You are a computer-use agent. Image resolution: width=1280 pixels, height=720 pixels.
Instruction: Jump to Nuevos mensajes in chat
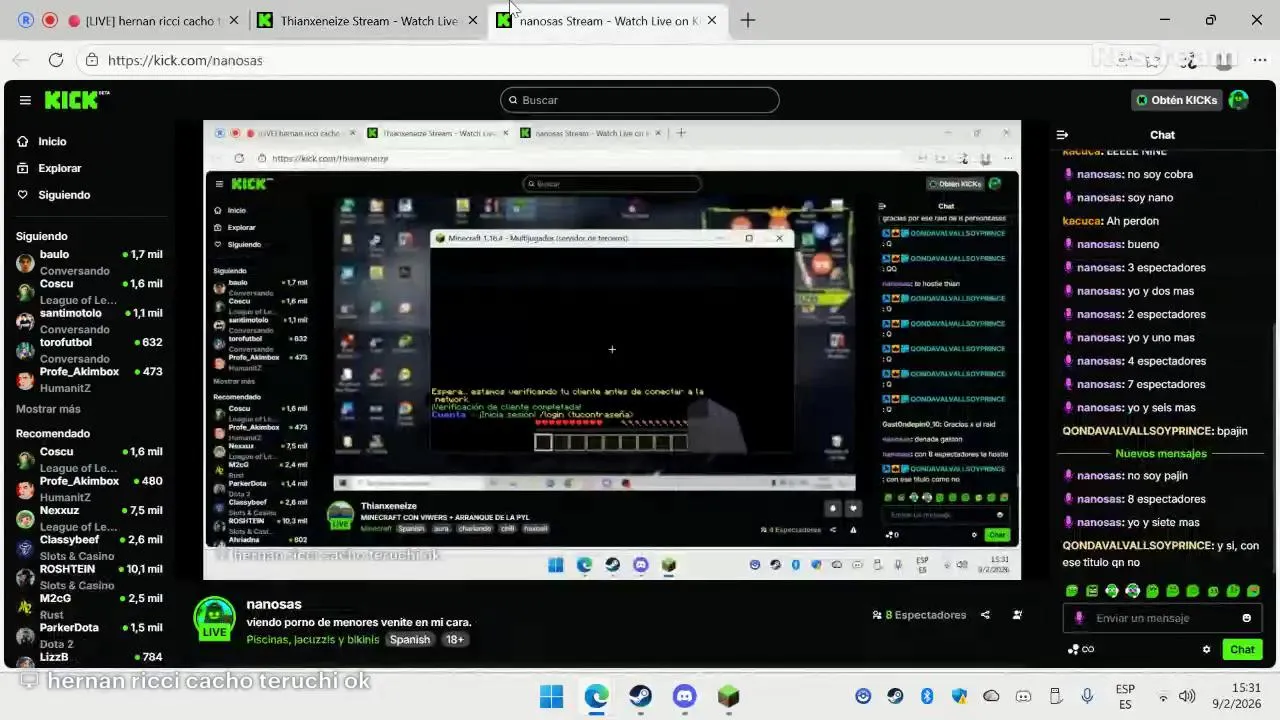click(1161, 454)
